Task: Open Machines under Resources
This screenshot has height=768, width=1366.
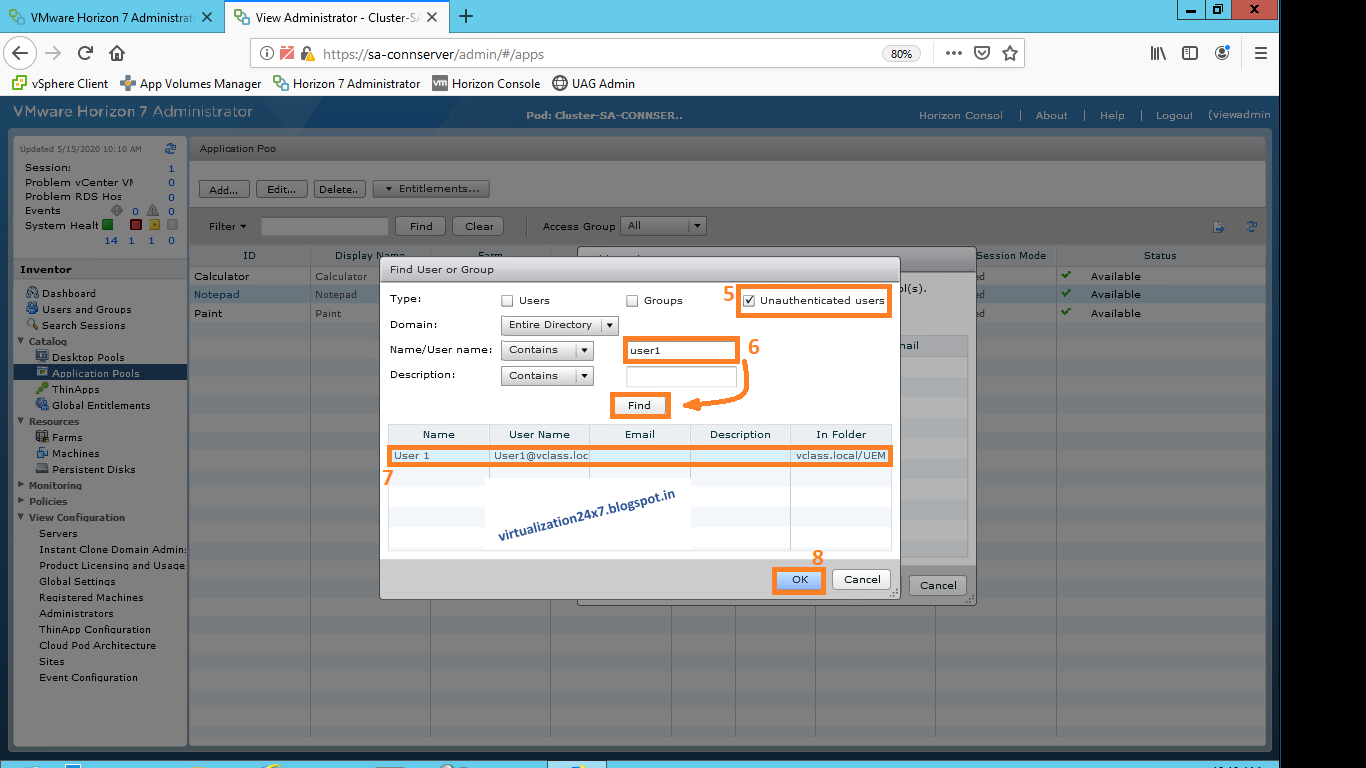Action: pyautogui.click(x=76, y=453)
